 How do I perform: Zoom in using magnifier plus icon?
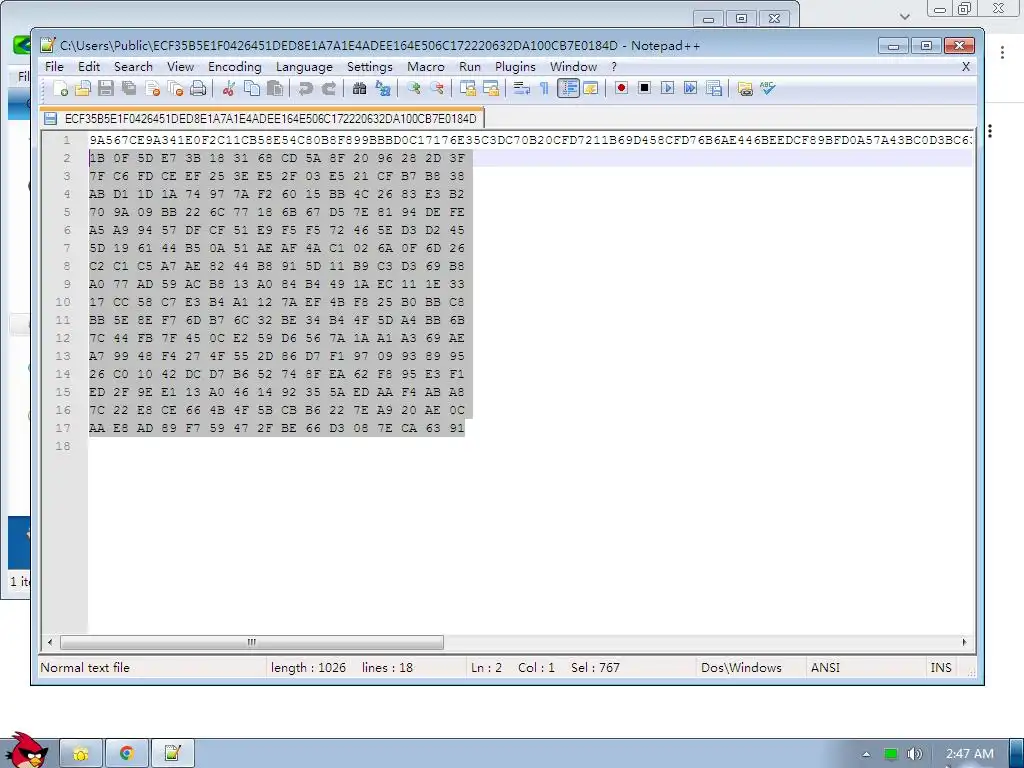coord(413,88)
